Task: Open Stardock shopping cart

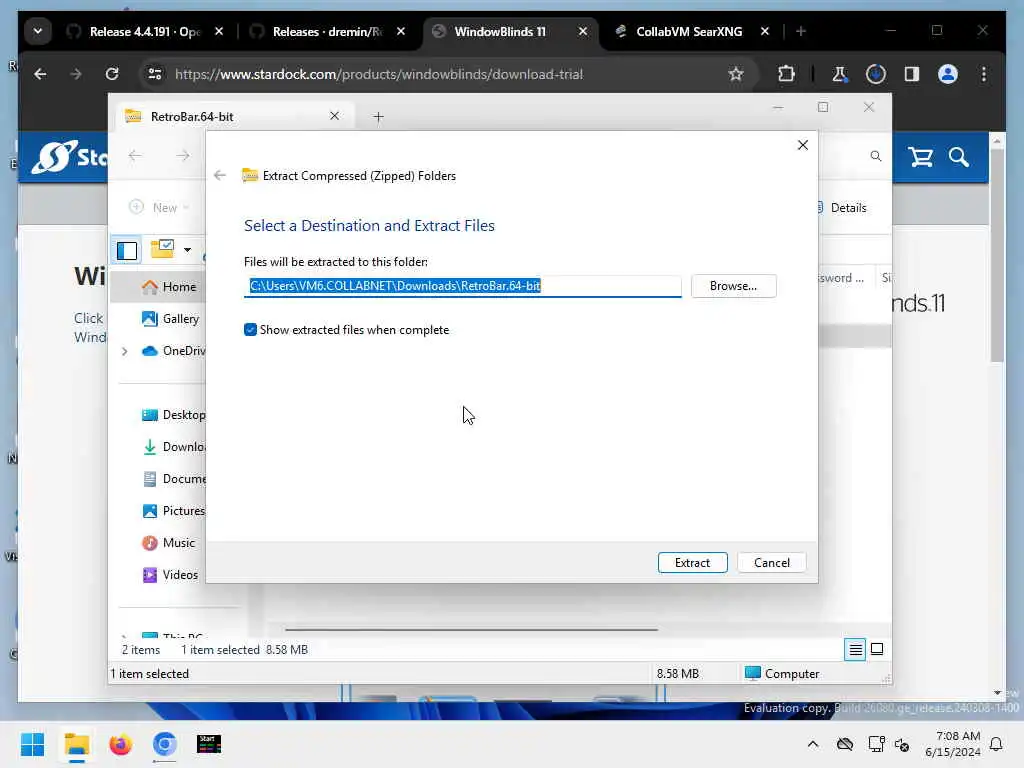Action: coord(921,157)
